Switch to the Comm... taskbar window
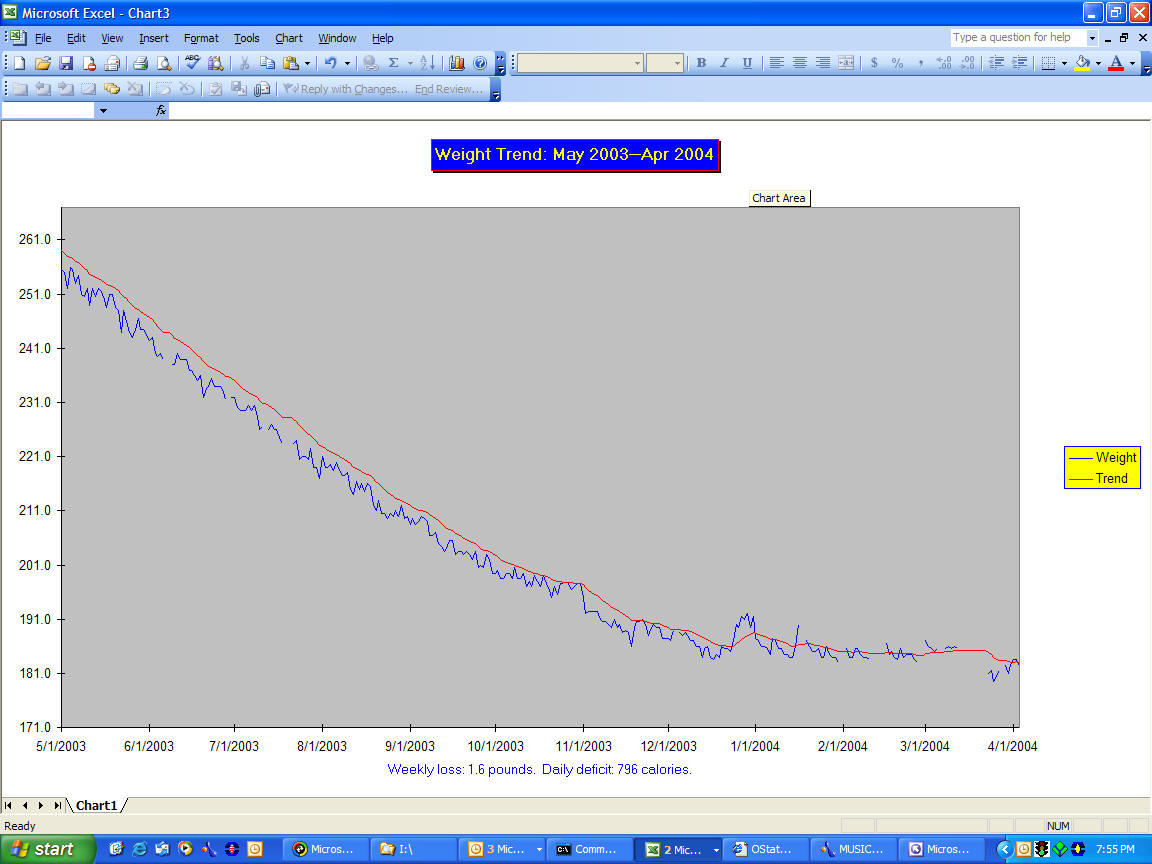Viewport: 1152px width, 864px height. [x=589, y=849]
